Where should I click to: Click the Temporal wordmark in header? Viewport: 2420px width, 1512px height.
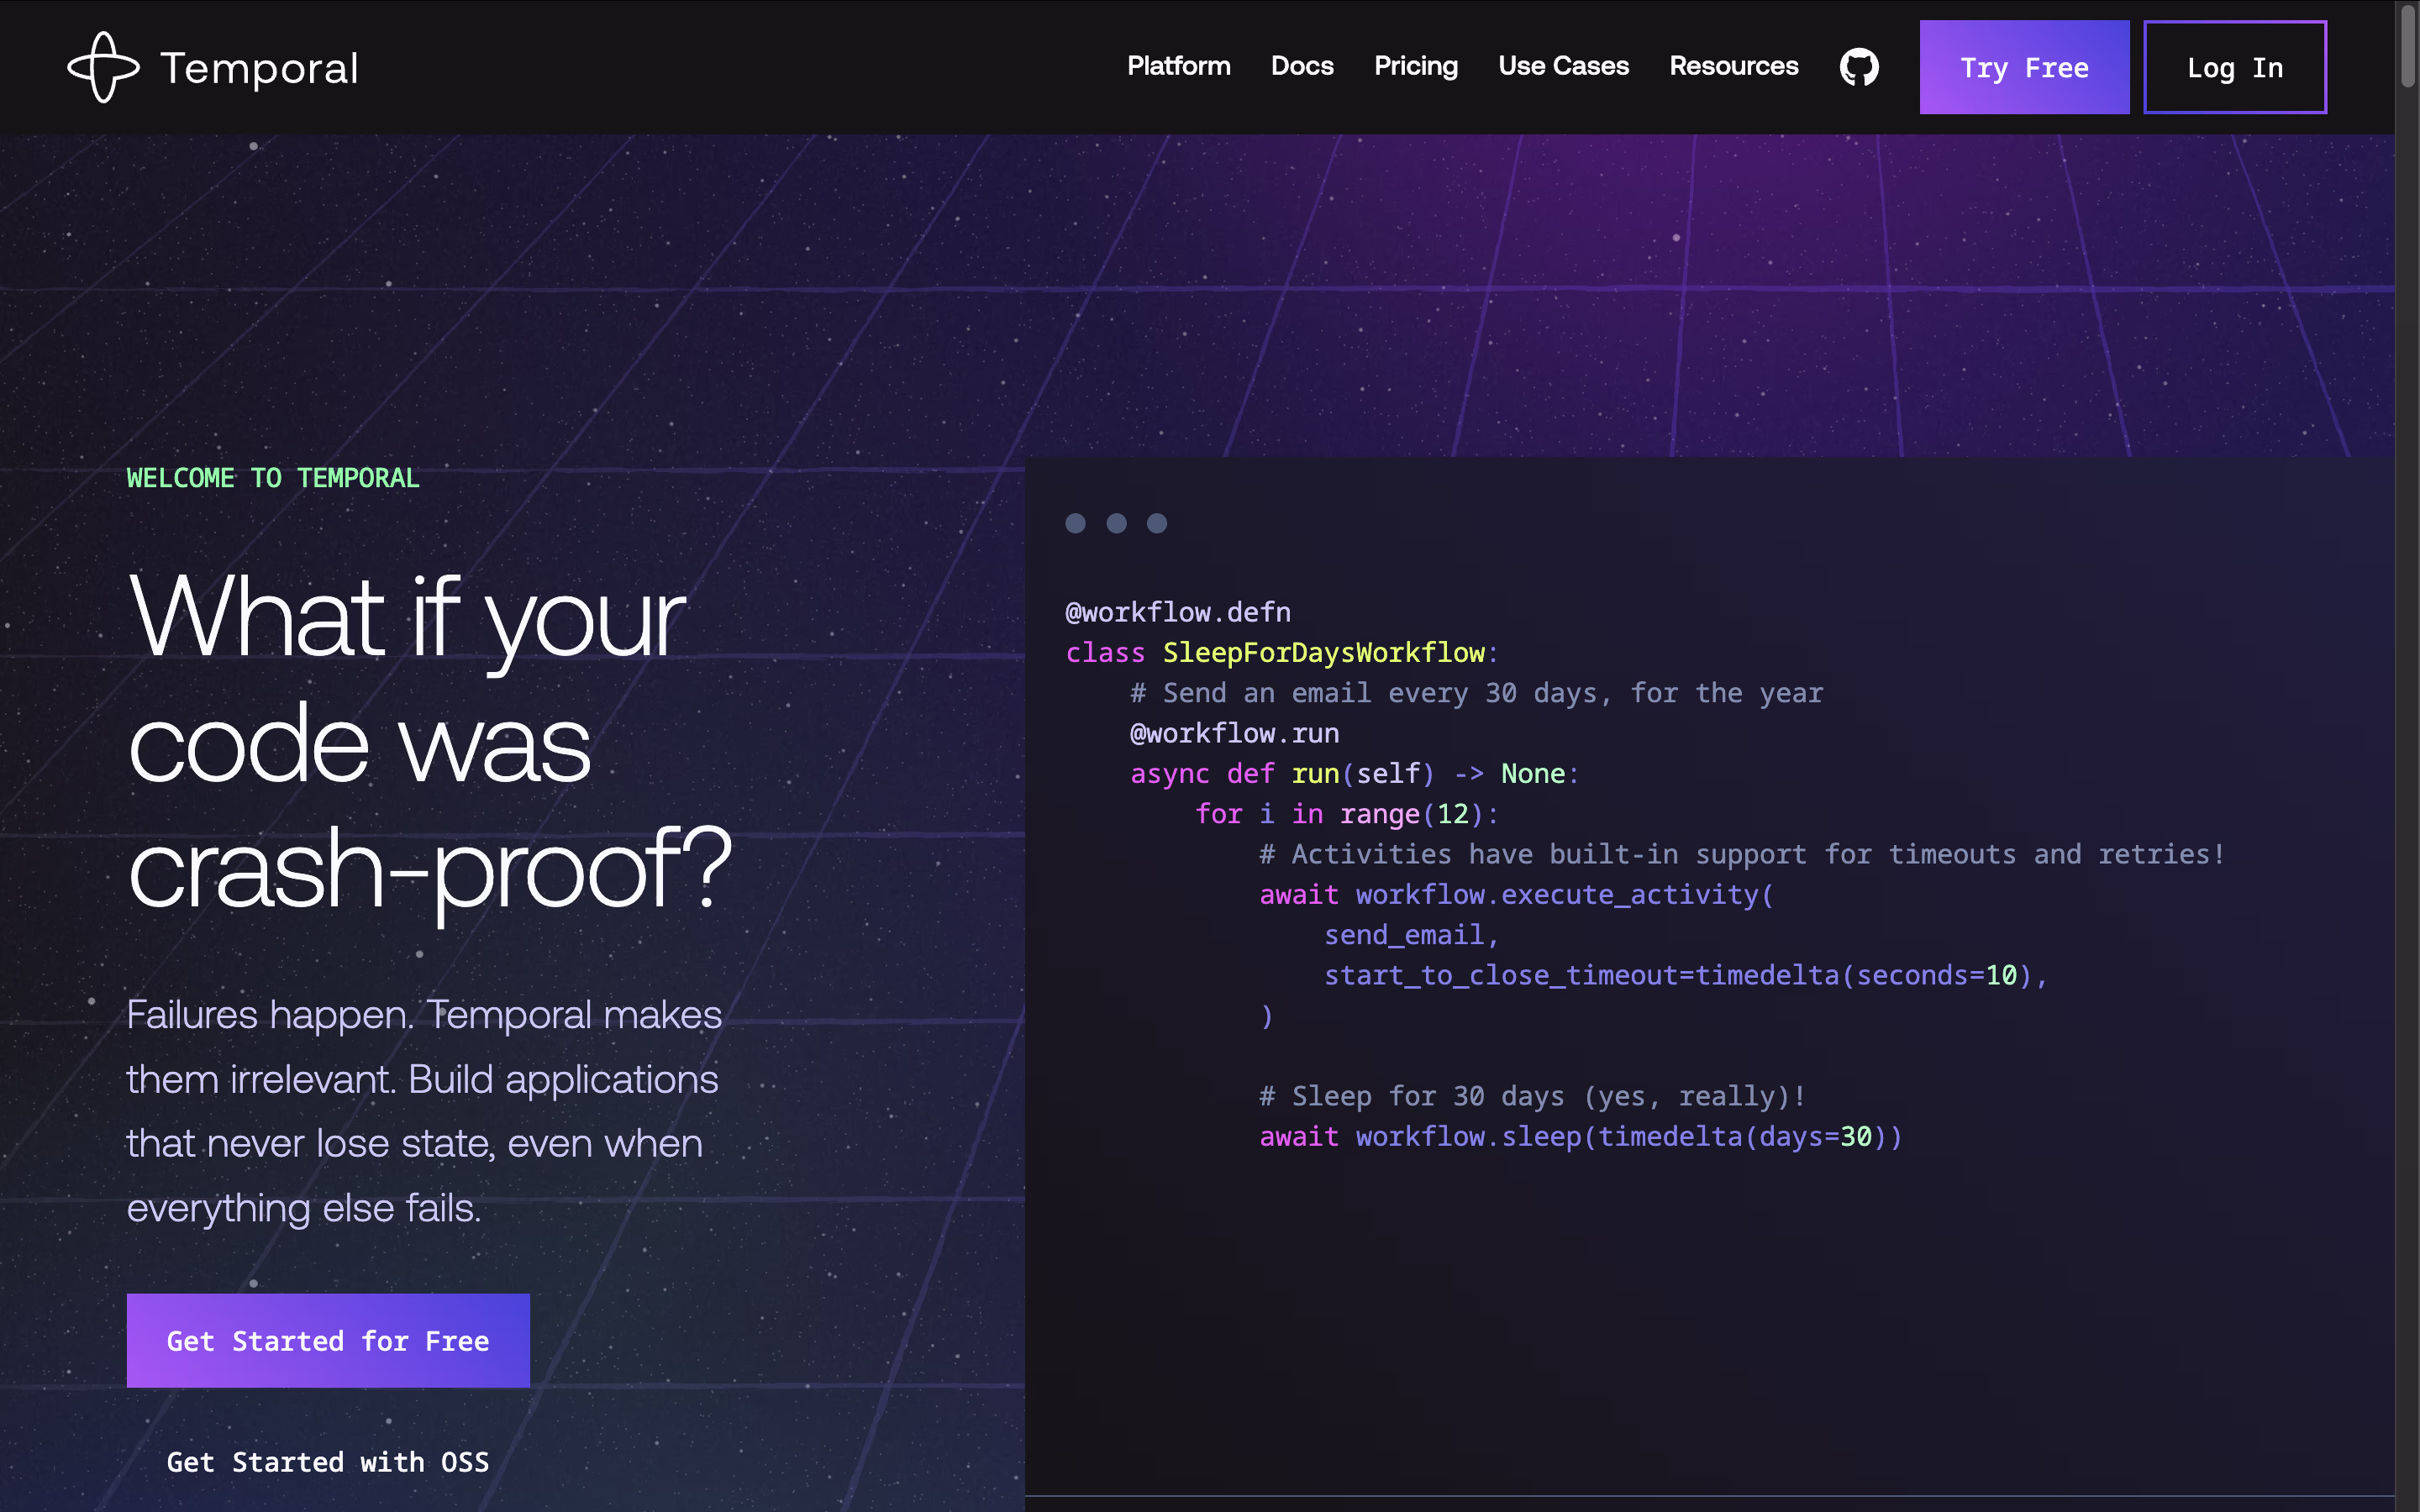259,68
